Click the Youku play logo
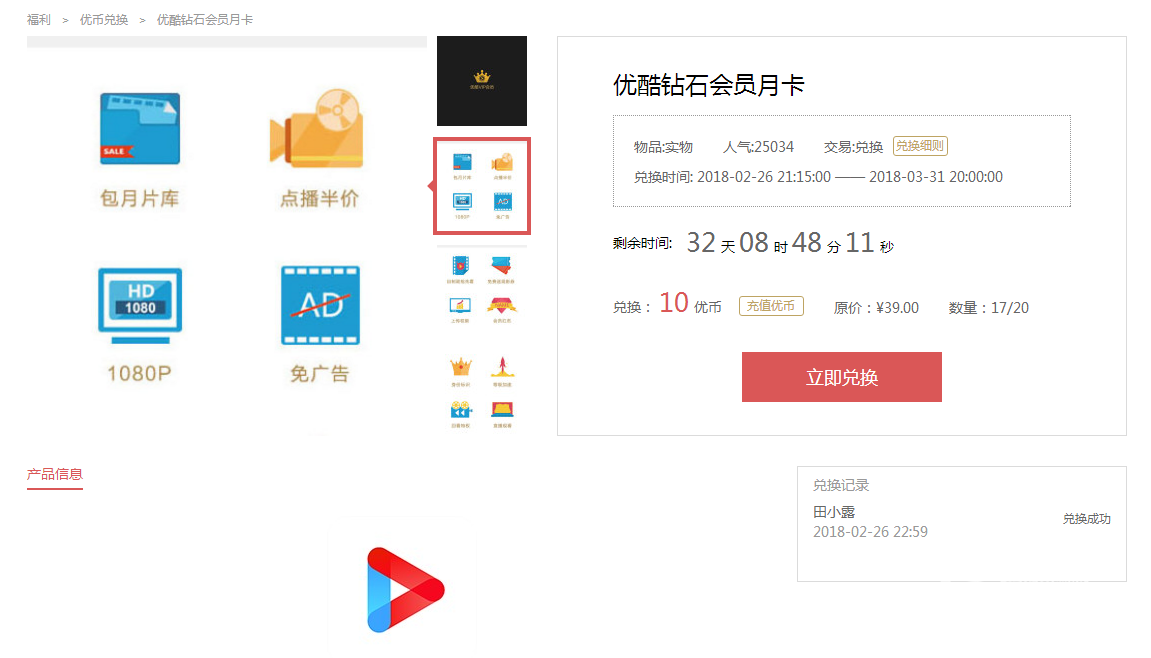1151x658 pixels. [404, 590]
